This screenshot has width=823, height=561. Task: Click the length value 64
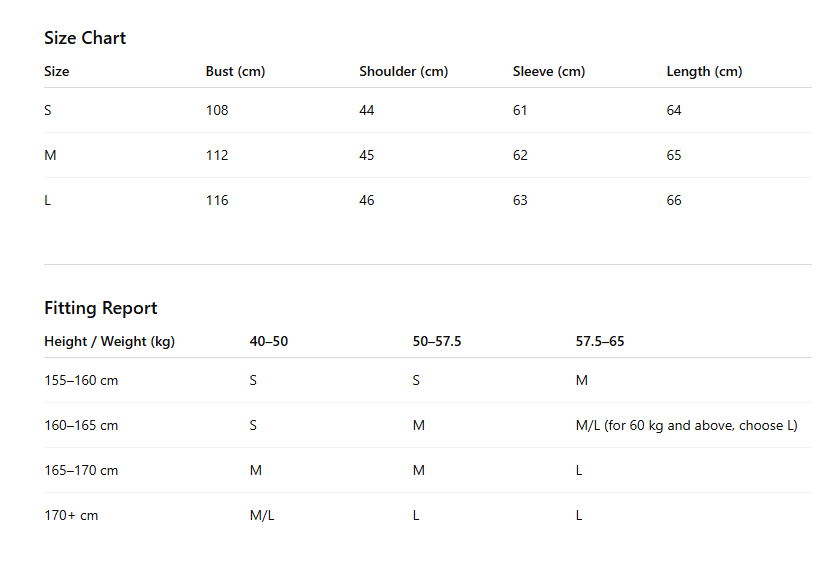pyautogui.click(x=673, y=110)
